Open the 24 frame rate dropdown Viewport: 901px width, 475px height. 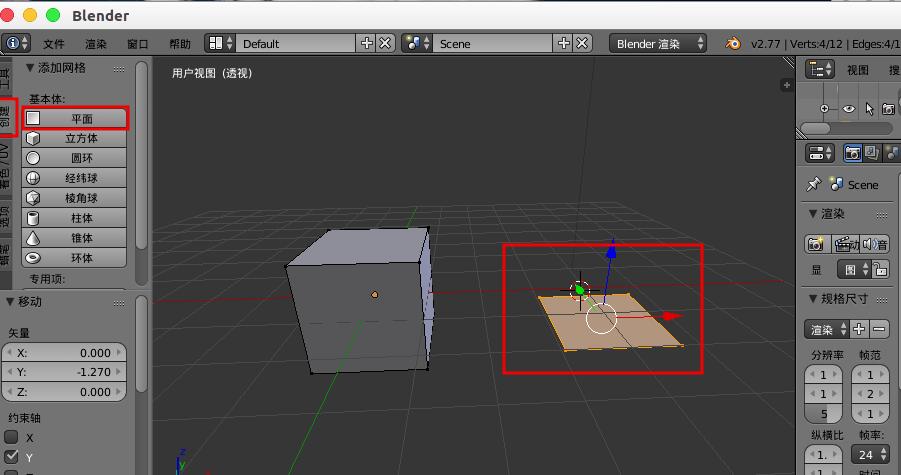871,455
